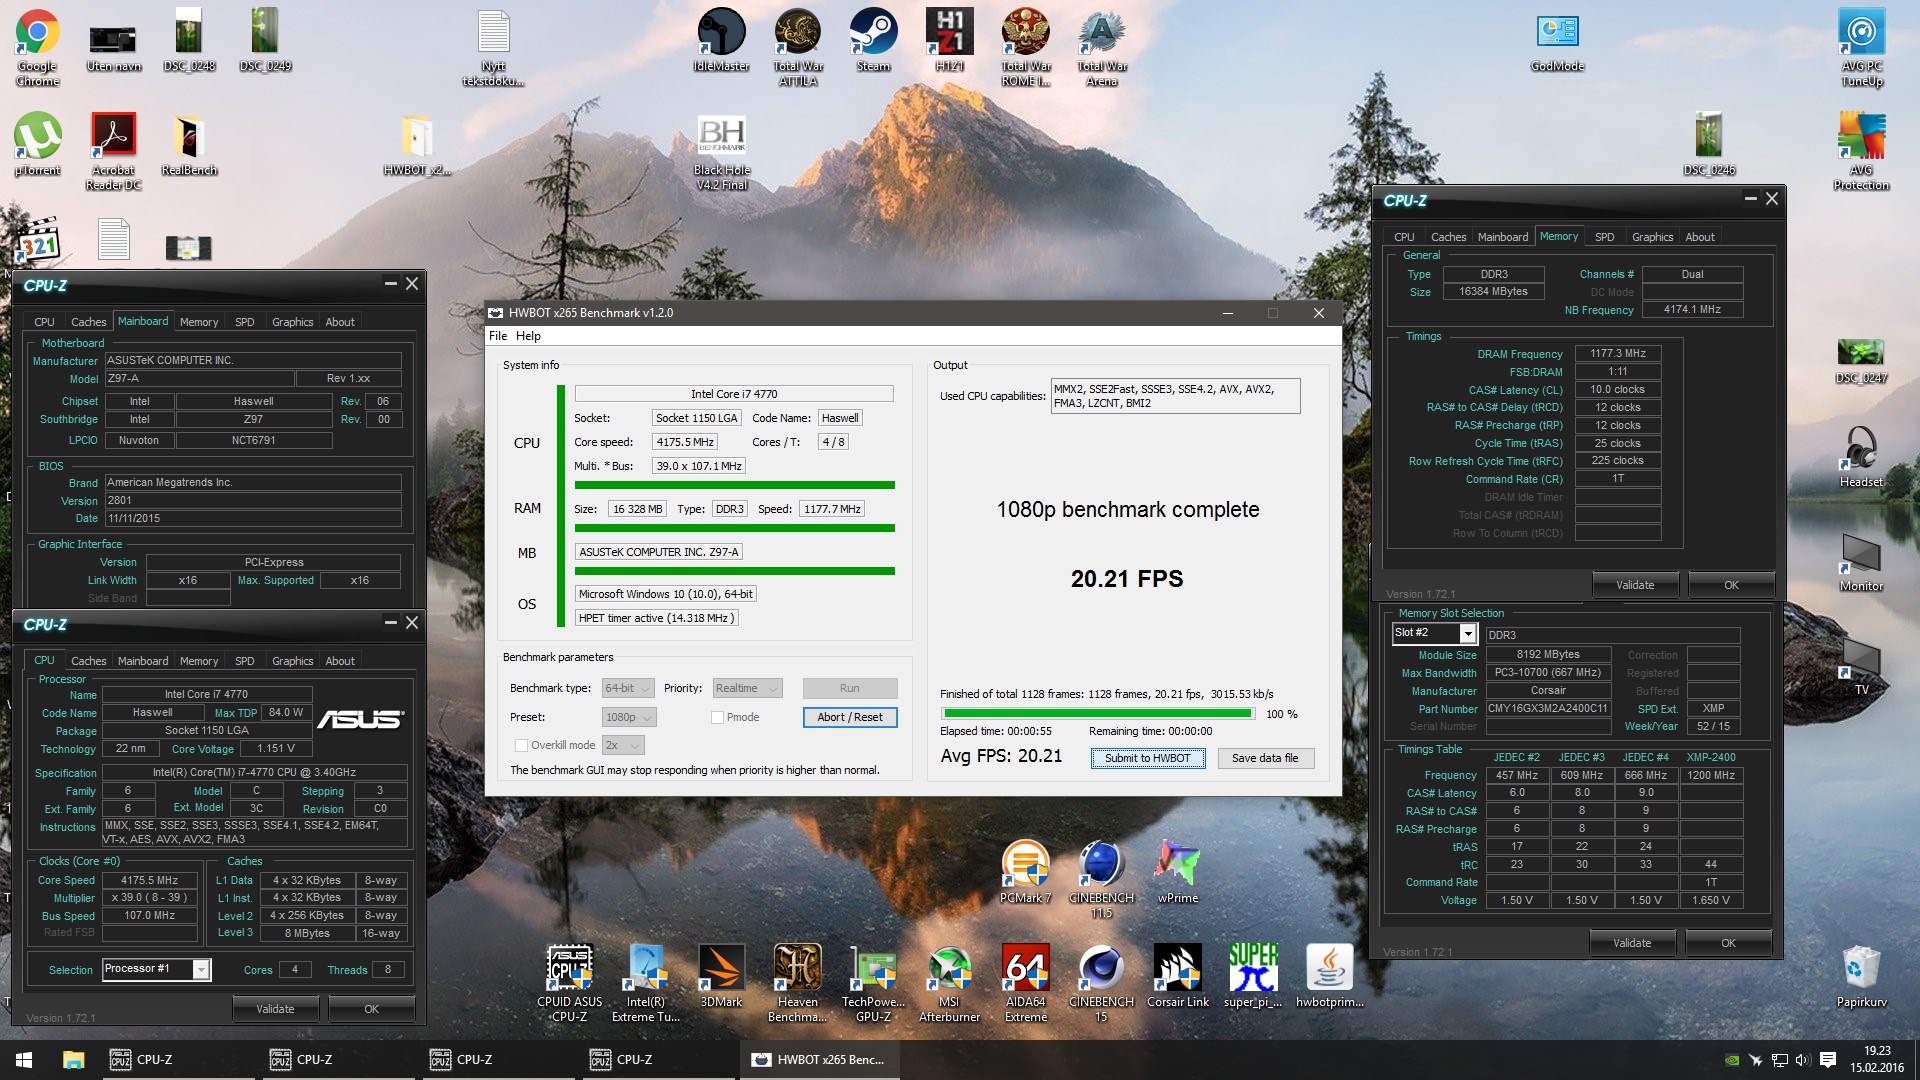Switch to SPD tab in Memory CPU-Z window
Viewport: 1920px width, 1080px height.
1604,237
